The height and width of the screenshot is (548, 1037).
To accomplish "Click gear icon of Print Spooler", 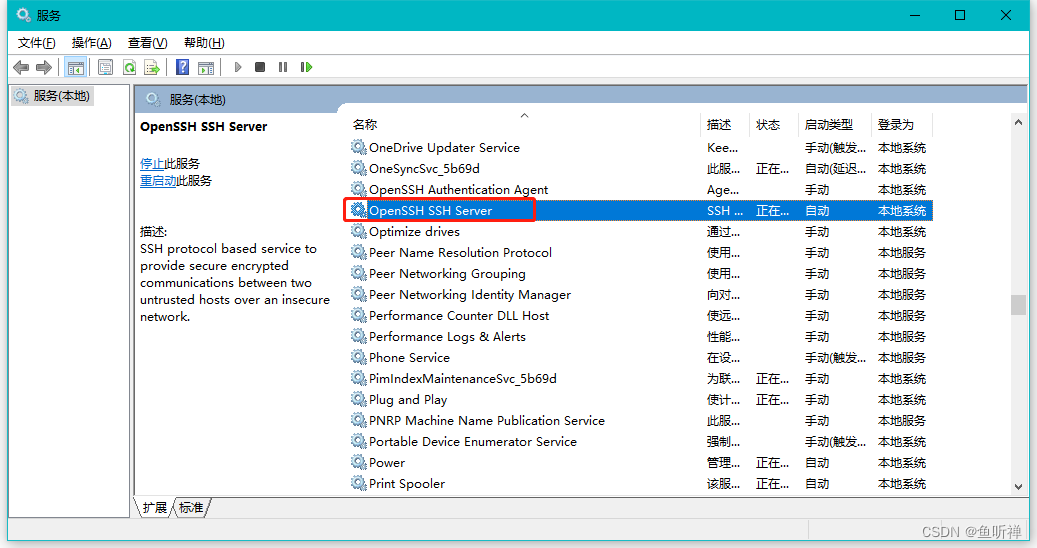I will [358, 483].
